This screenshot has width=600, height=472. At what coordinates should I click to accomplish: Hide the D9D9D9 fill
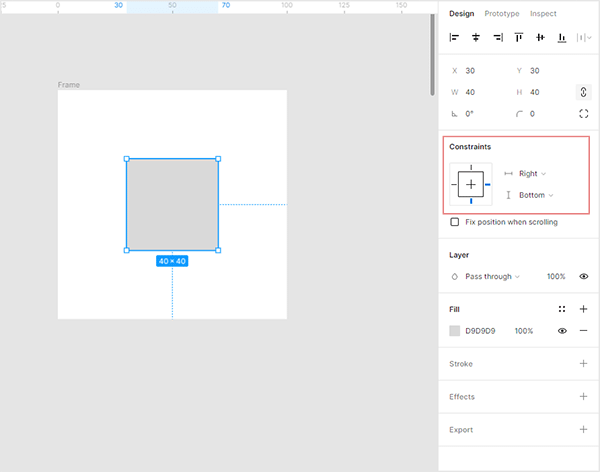[562, 331]
